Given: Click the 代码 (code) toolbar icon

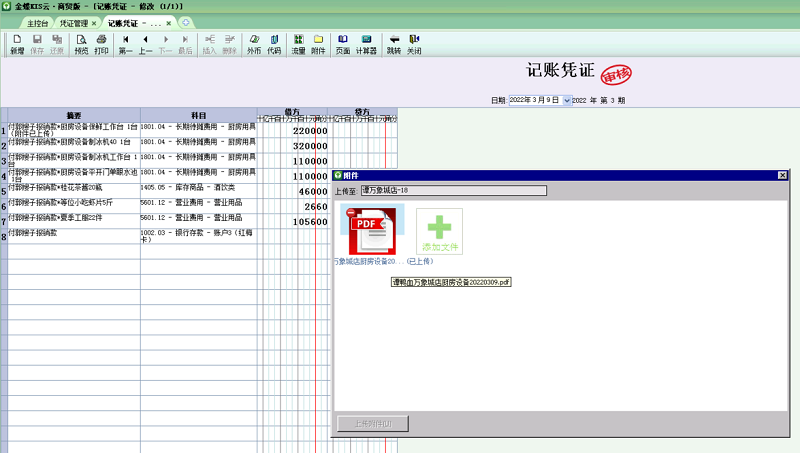Looking at the screenshot, I should (x=274, y=44).
